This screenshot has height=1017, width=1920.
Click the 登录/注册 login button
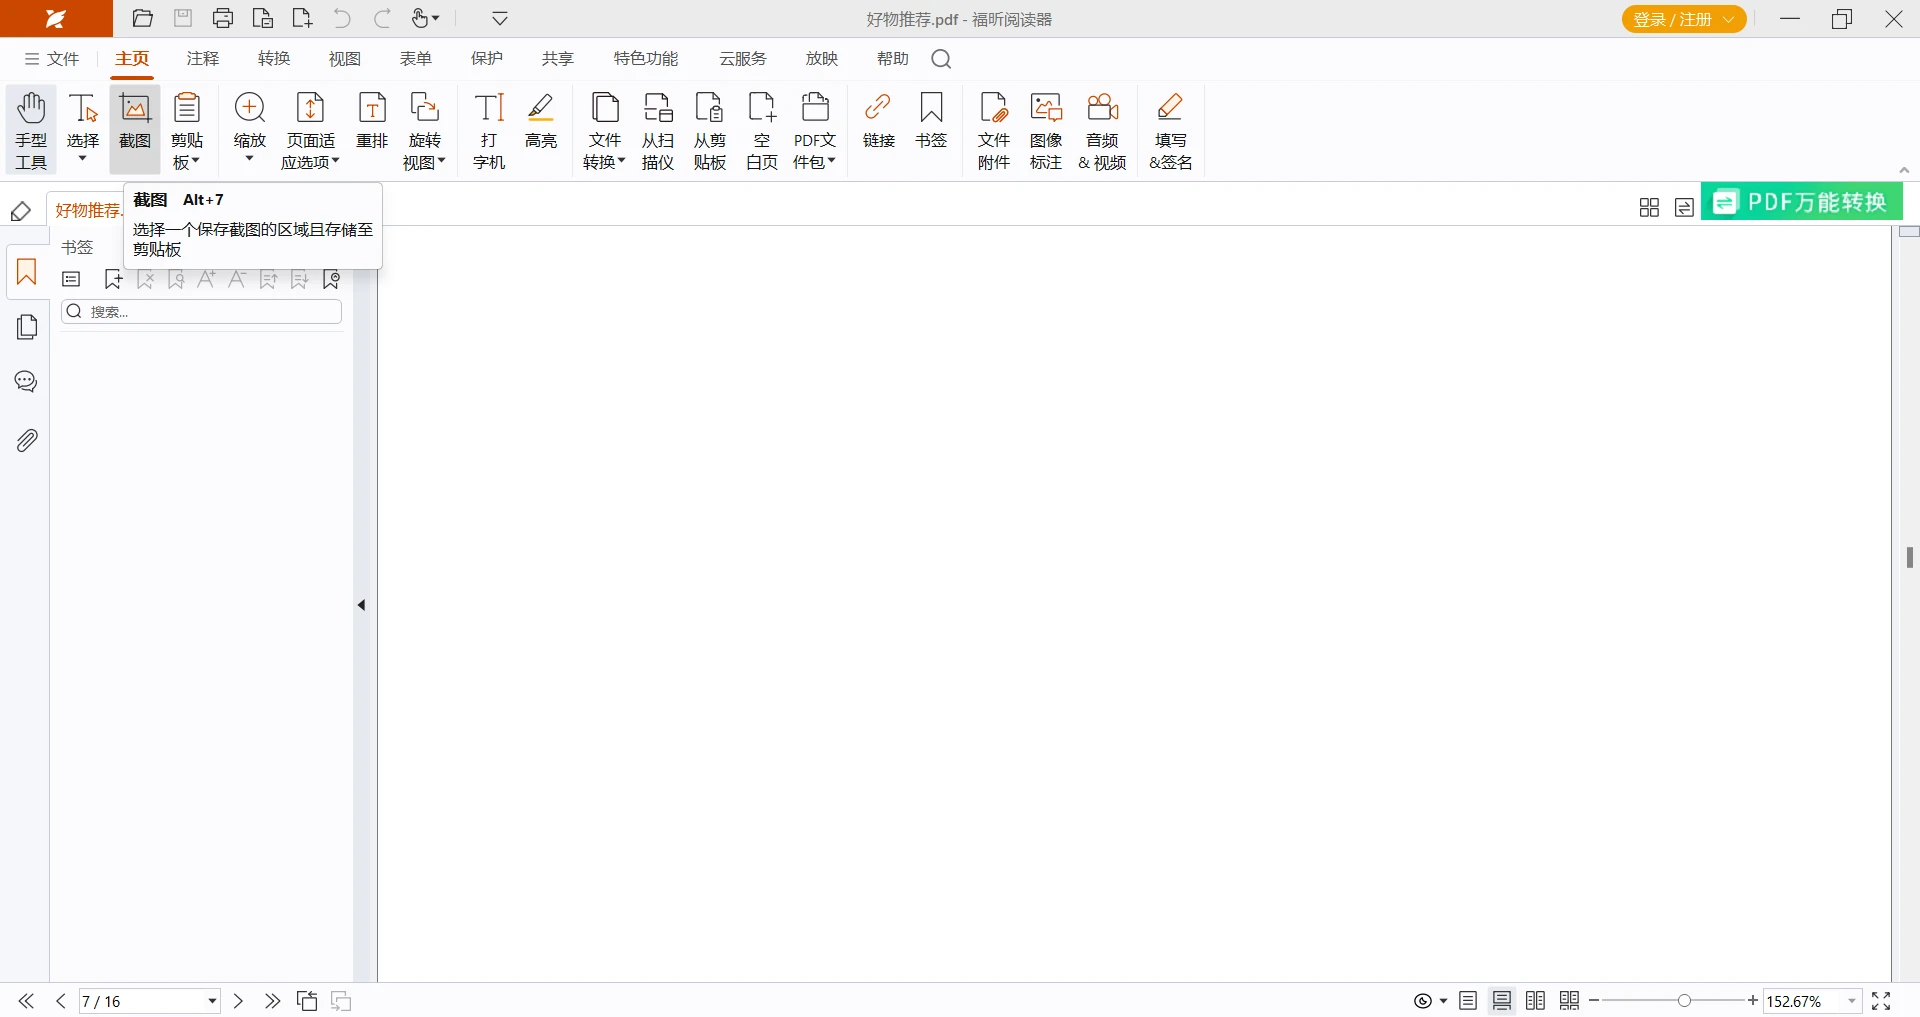tap(1683, 19)
